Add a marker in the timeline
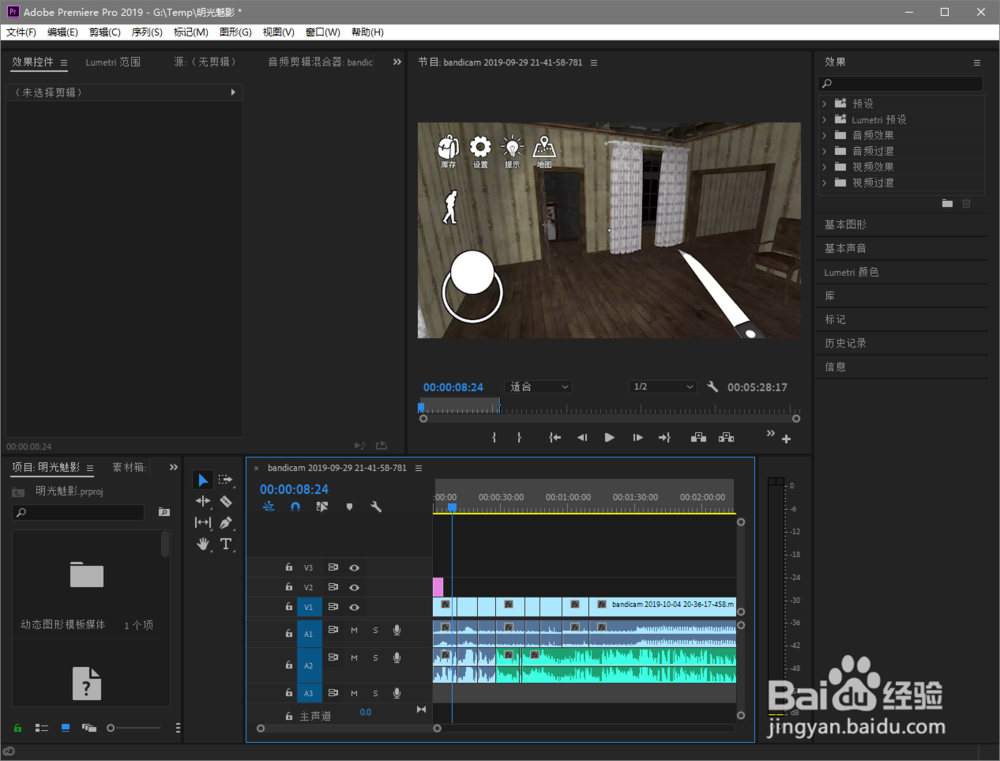The width and height of the screenshot is (1000, 761). pos(349,506)
